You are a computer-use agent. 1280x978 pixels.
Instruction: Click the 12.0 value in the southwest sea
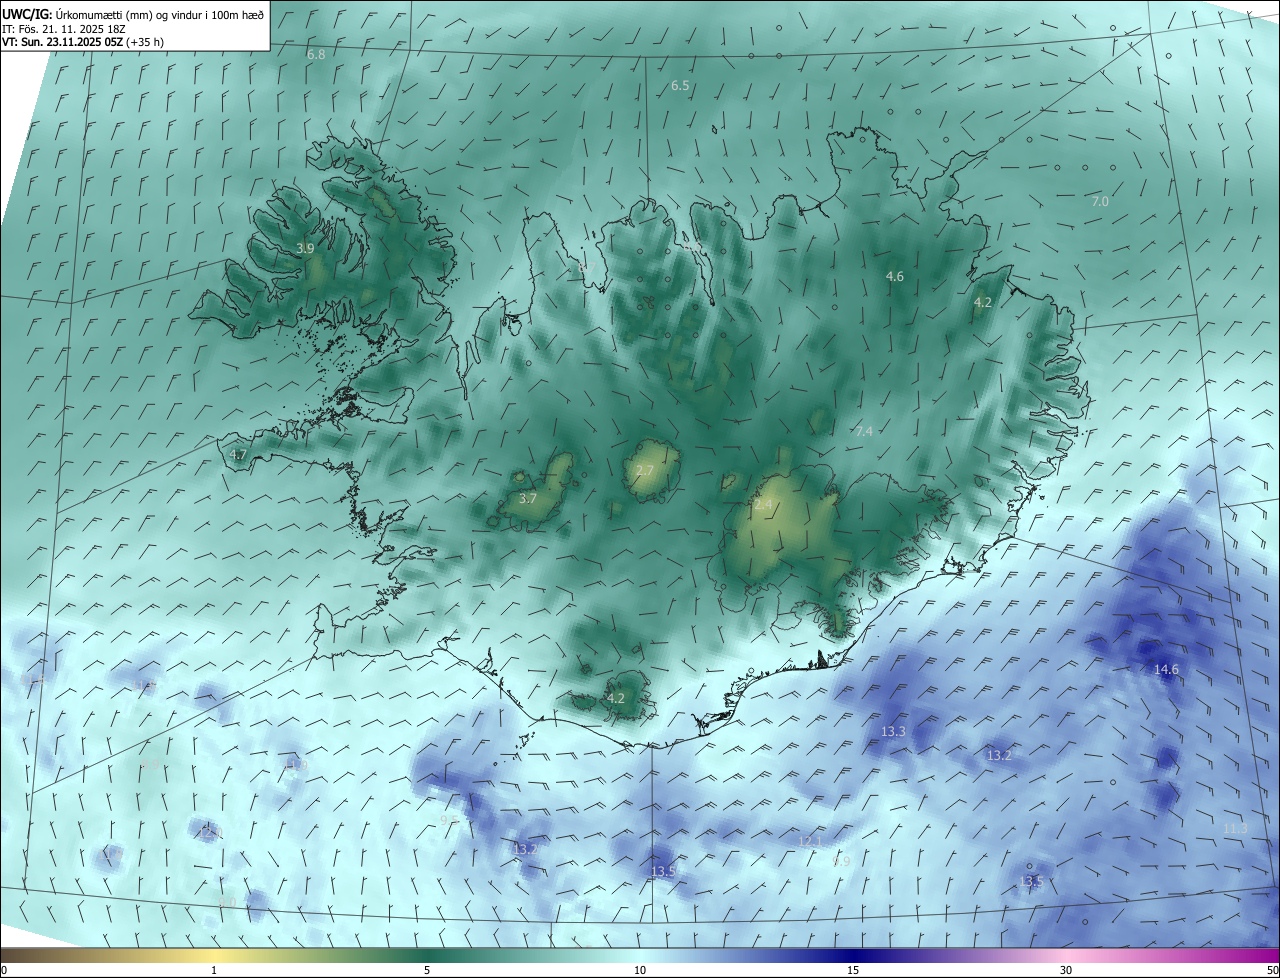pyautogui.click(x=208, y=832)
